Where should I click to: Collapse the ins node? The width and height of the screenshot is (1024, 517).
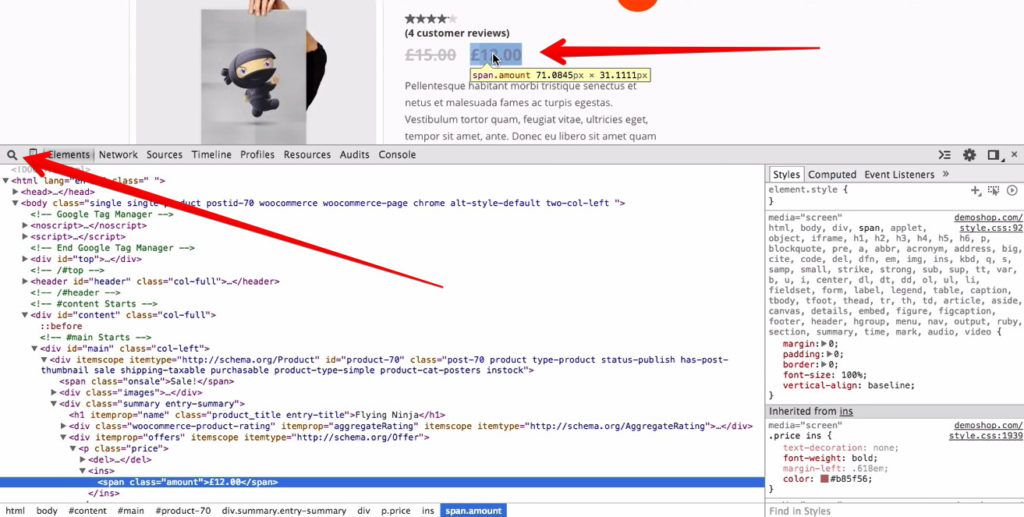(x=82, y=471)
